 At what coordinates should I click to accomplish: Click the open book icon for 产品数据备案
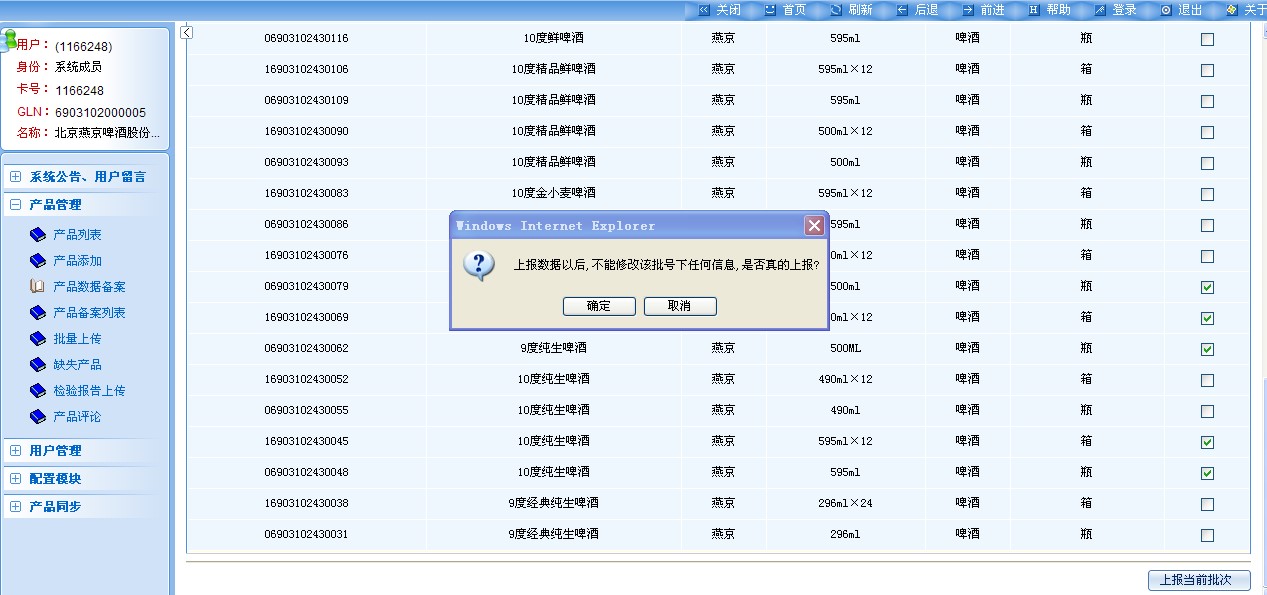click(38, 287)
